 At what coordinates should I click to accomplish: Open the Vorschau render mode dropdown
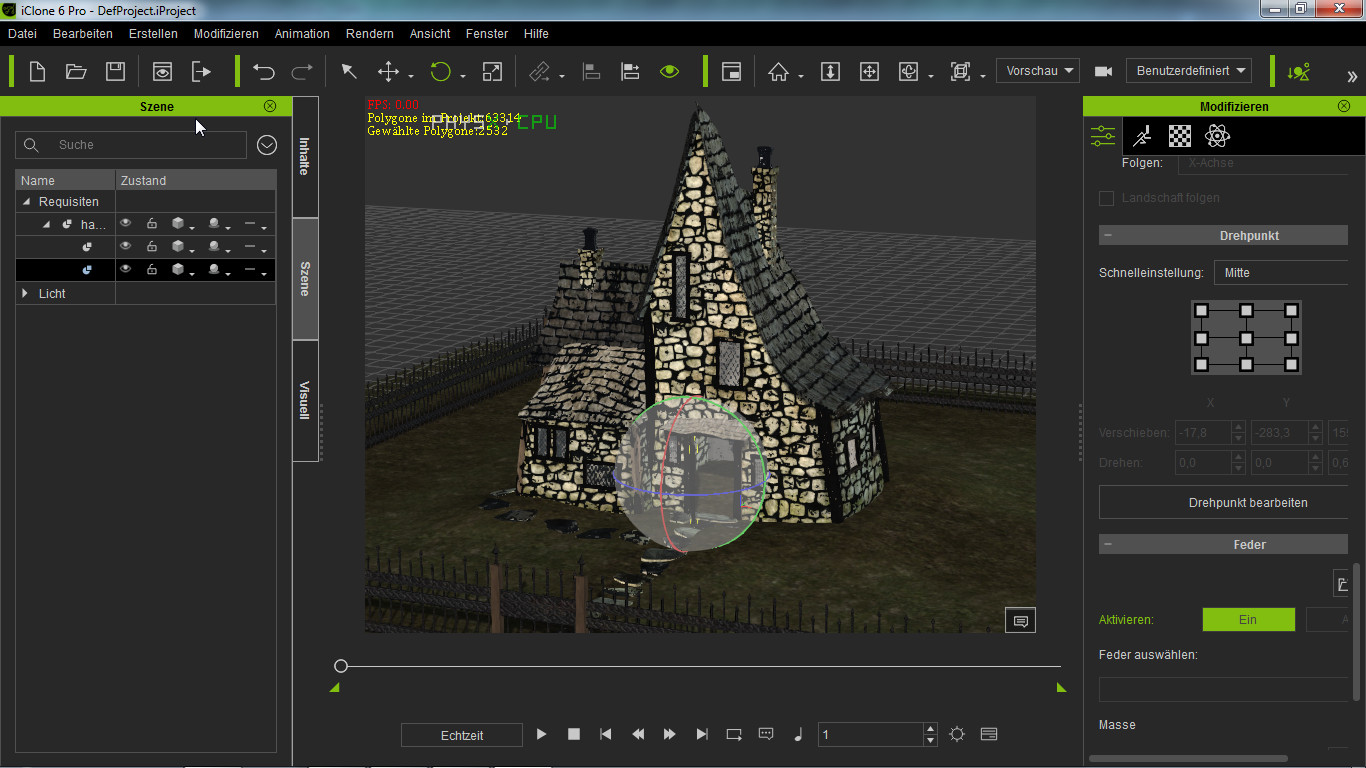click(1038, 71)
